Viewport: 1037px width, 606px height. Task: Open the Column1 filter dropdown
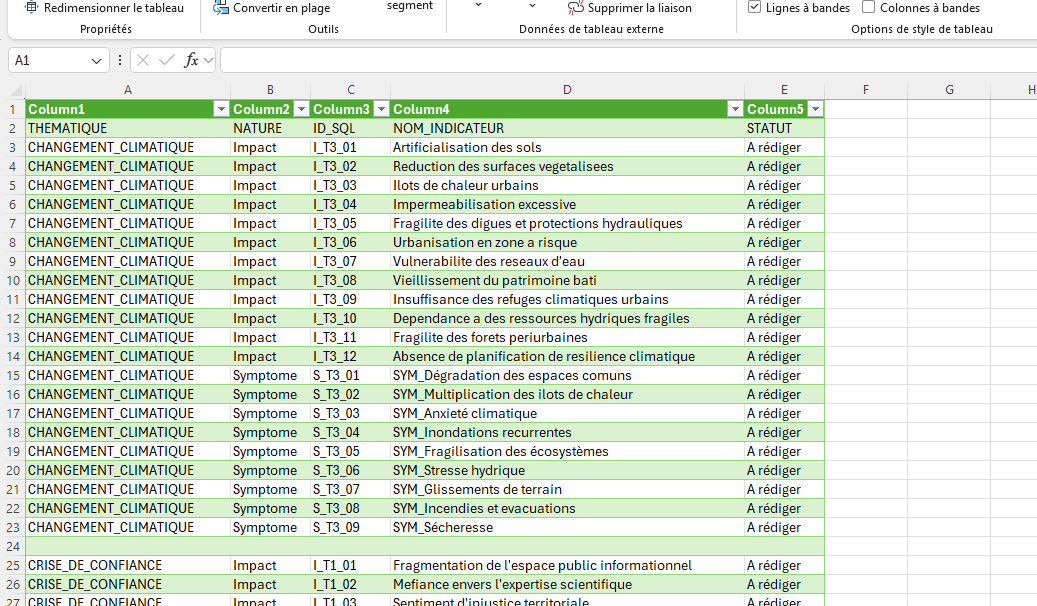pos(221,109)
